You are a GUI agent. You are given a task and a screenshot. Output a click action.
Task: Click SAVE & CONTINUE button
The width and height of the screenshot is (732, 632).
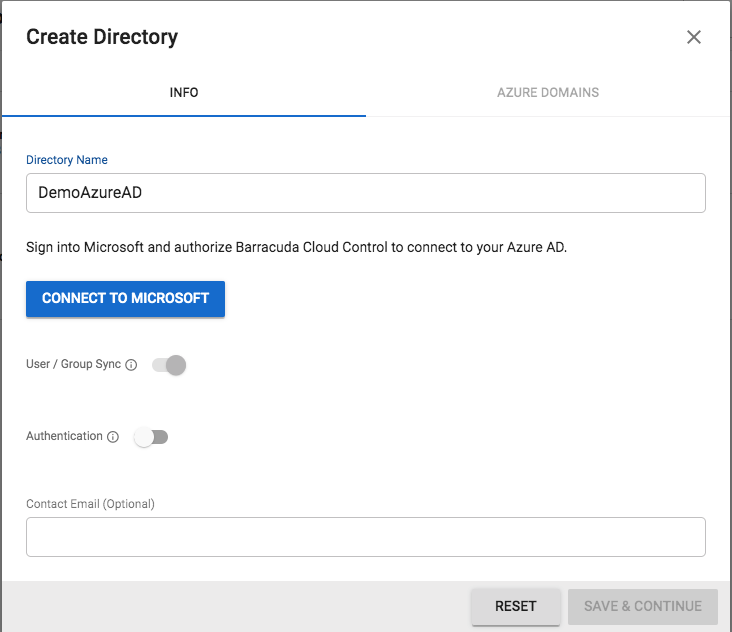[643, 606]
